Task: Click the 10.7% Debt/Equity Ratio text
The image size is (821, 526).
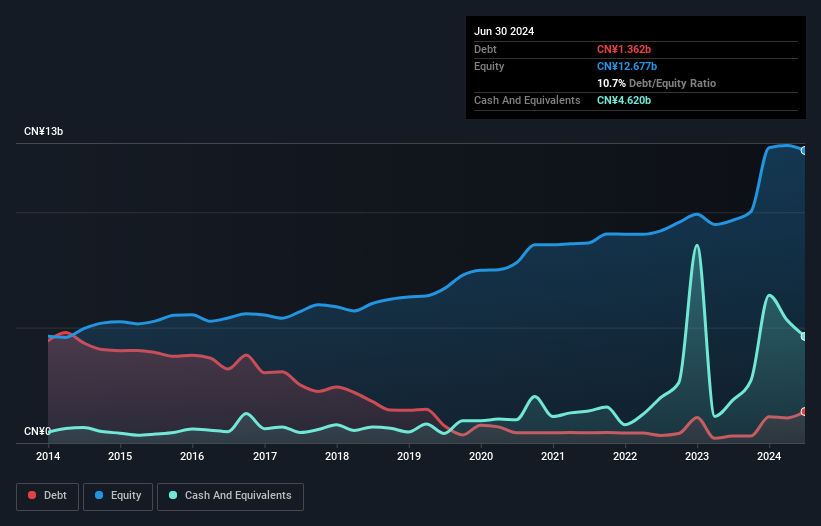Action: click(656, 83)
